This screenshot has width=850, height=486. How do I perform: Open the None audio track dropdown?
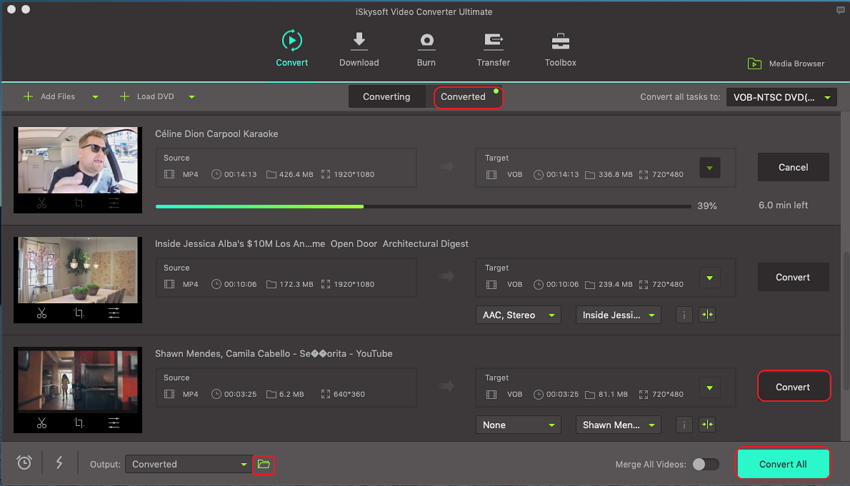(518, 425)
